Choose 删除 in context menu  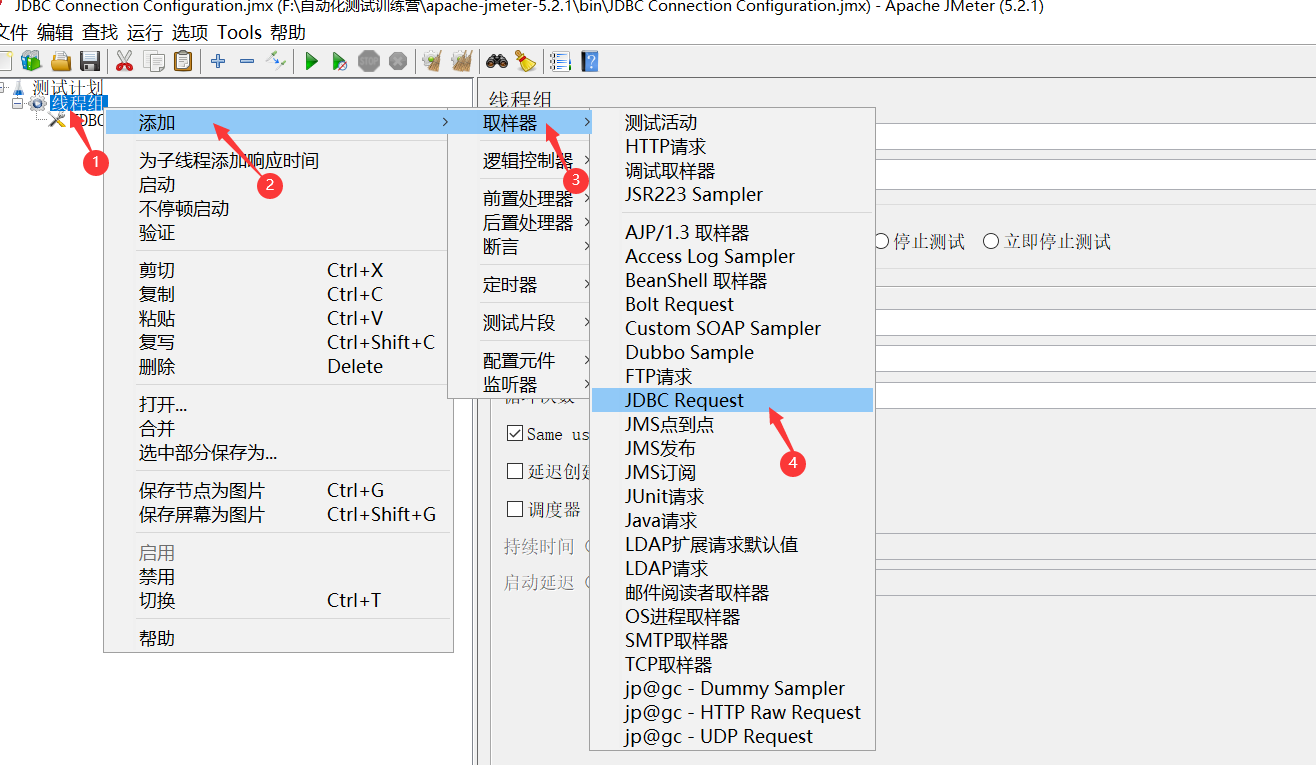click(x=278, y=367)
